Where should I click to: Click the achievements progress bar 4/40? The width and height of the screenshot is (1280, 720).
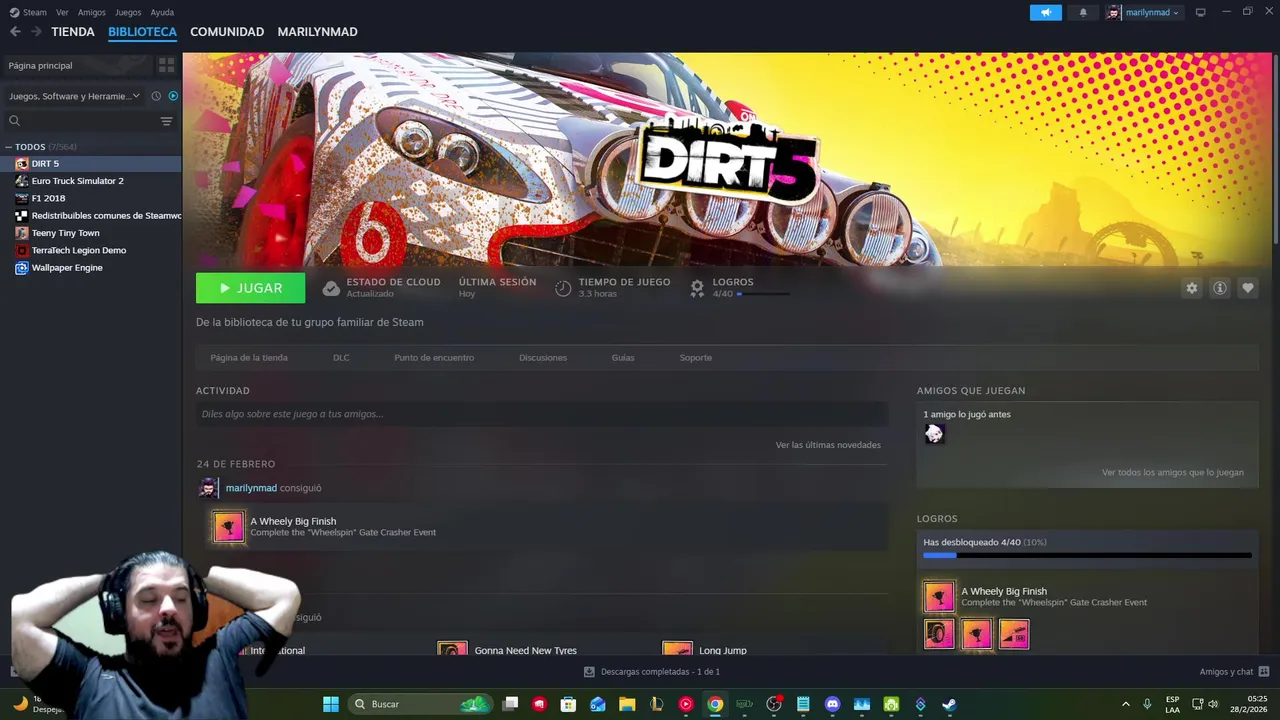1087,555
